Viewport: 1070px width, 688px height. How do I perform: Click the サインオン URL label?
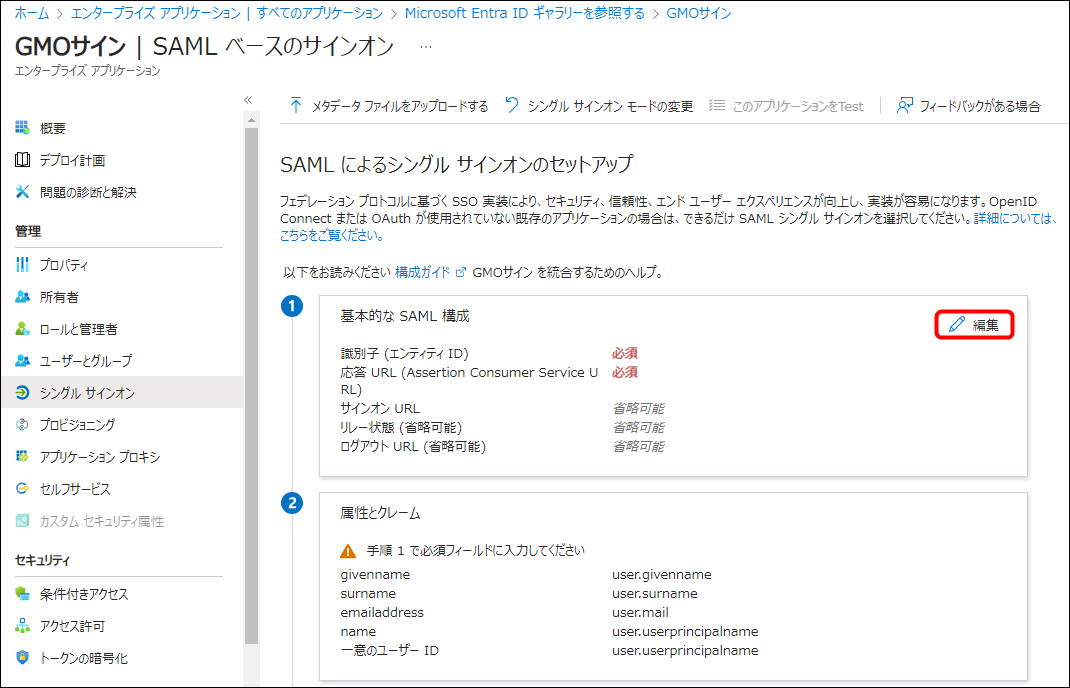click(x=380, y=408)
